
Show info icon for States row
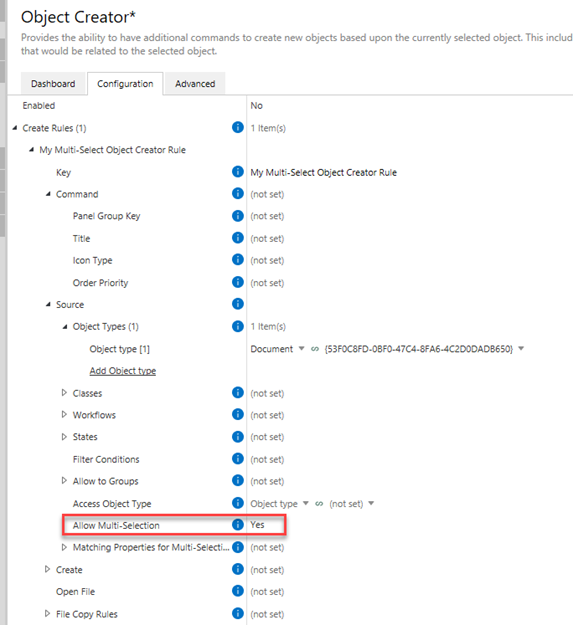point(237,436)
